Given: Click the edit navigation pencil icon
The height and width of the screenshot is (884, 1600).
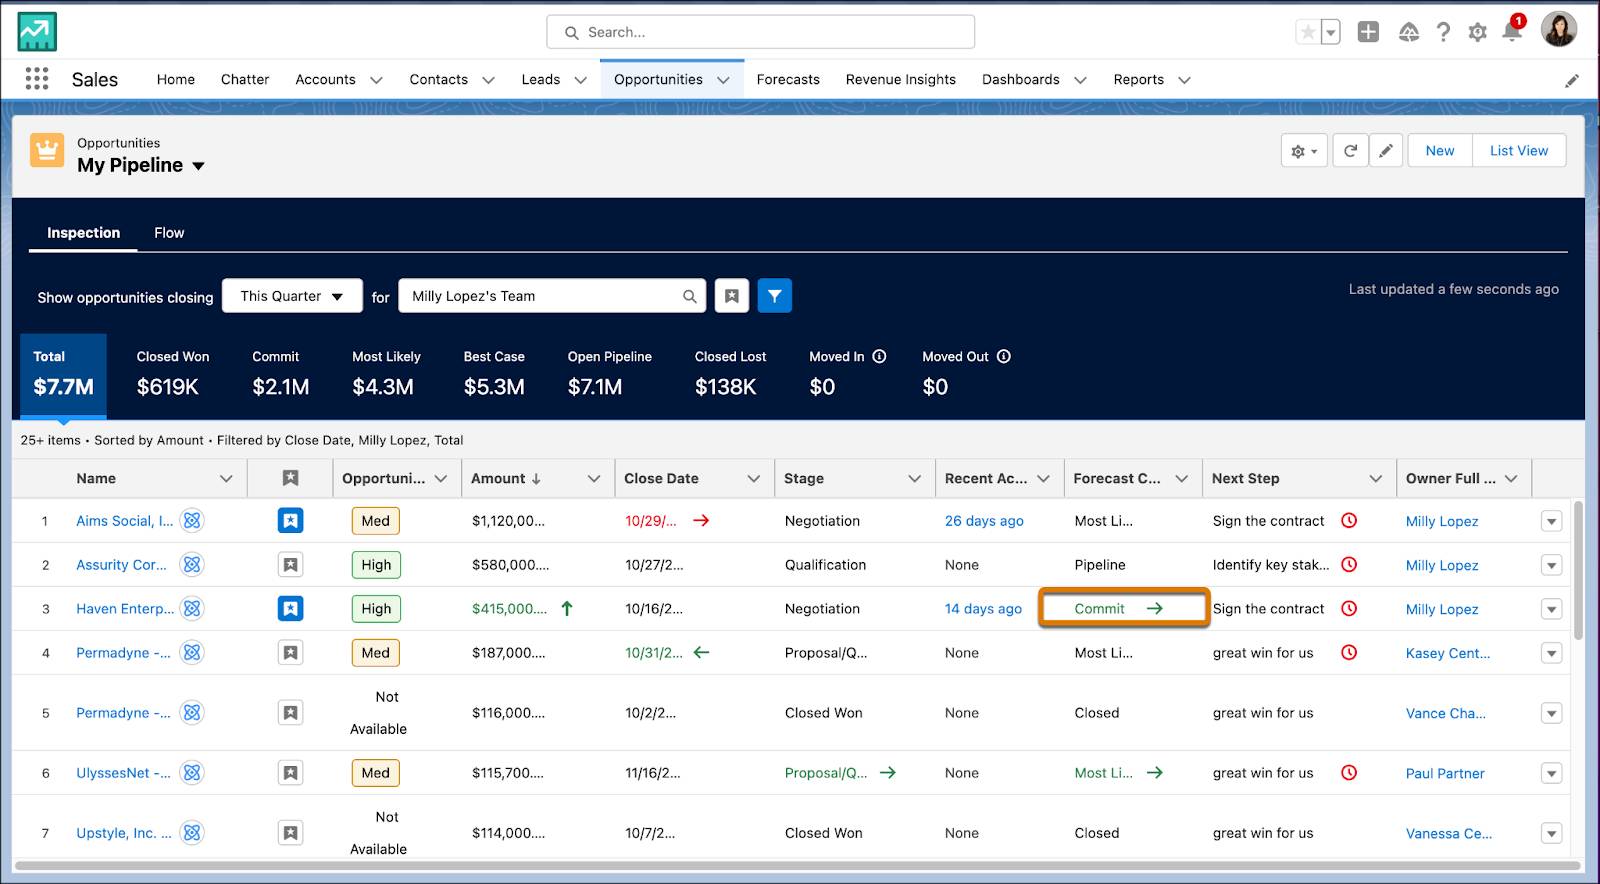Looking at the screenshot, I should point(1572,80).
